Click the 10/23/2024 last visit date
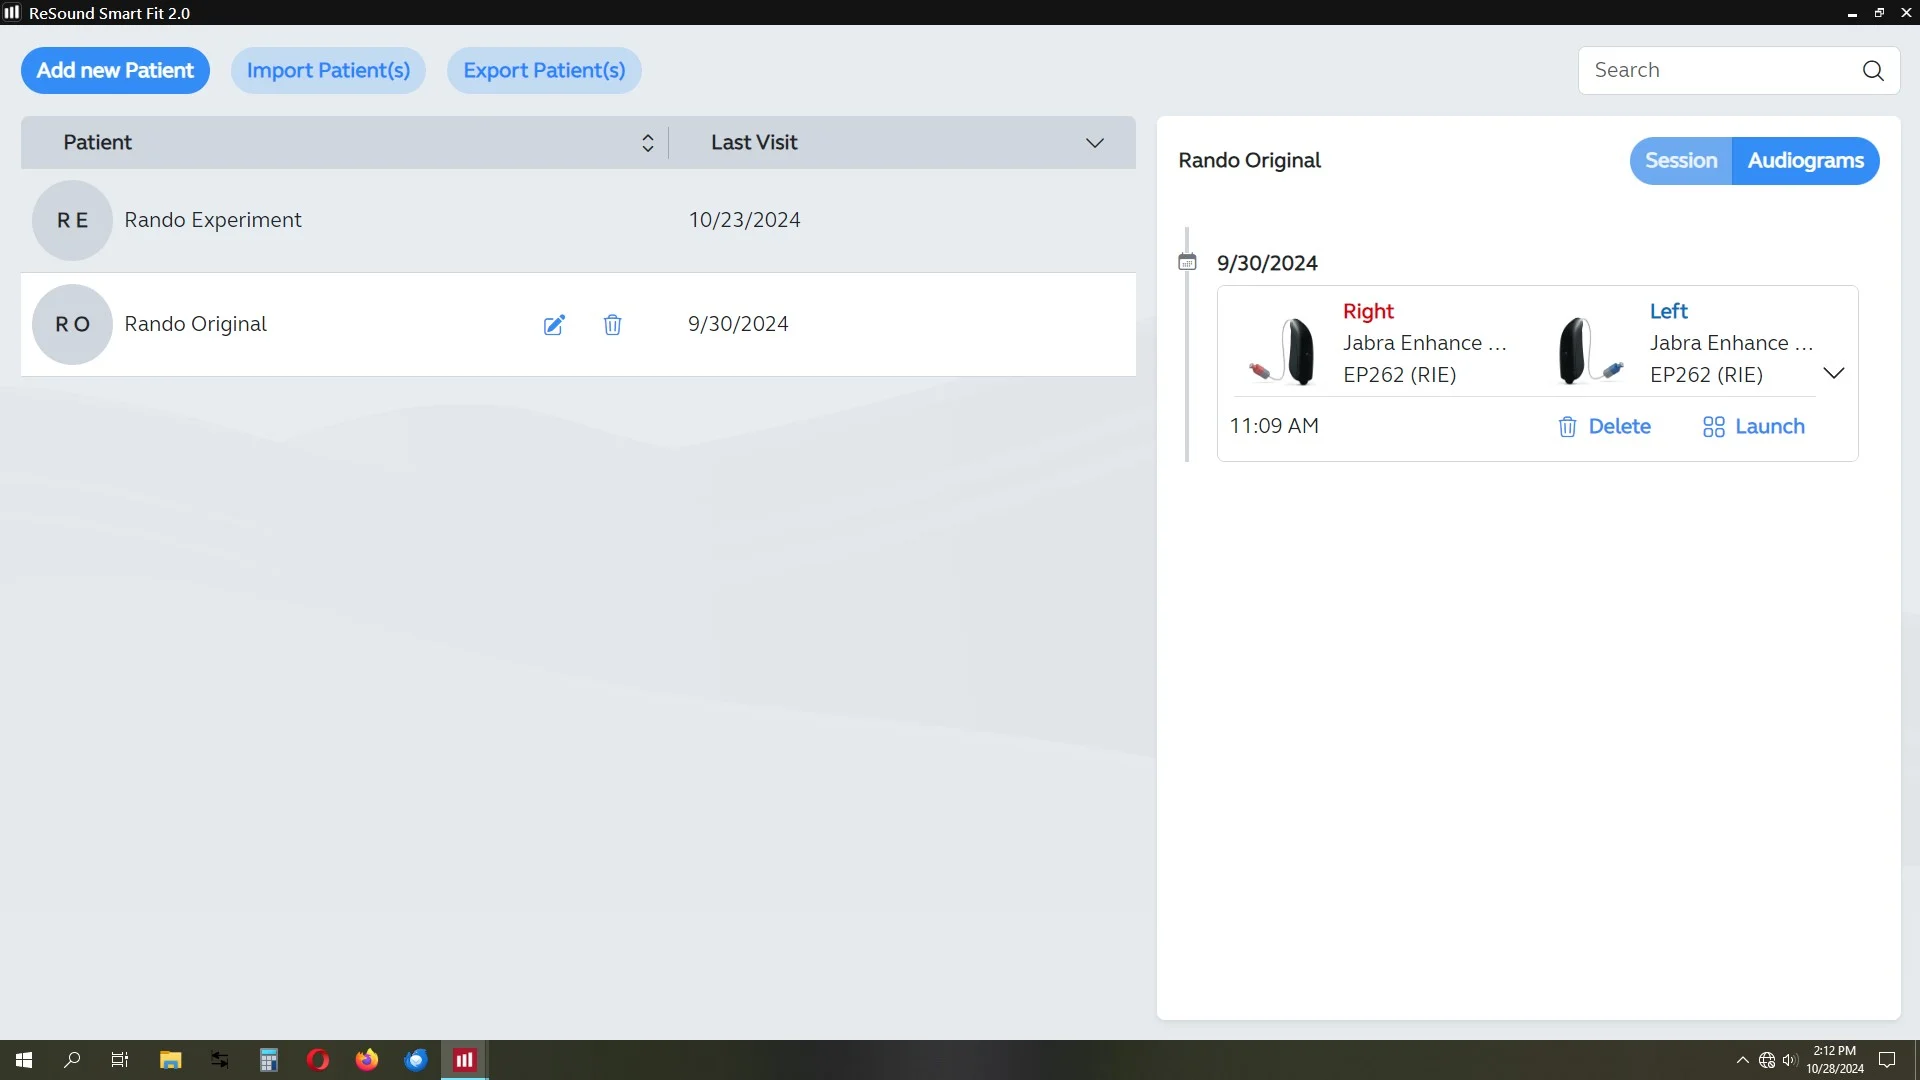This screenshot has width=1920, height=1080. [744, 220]
